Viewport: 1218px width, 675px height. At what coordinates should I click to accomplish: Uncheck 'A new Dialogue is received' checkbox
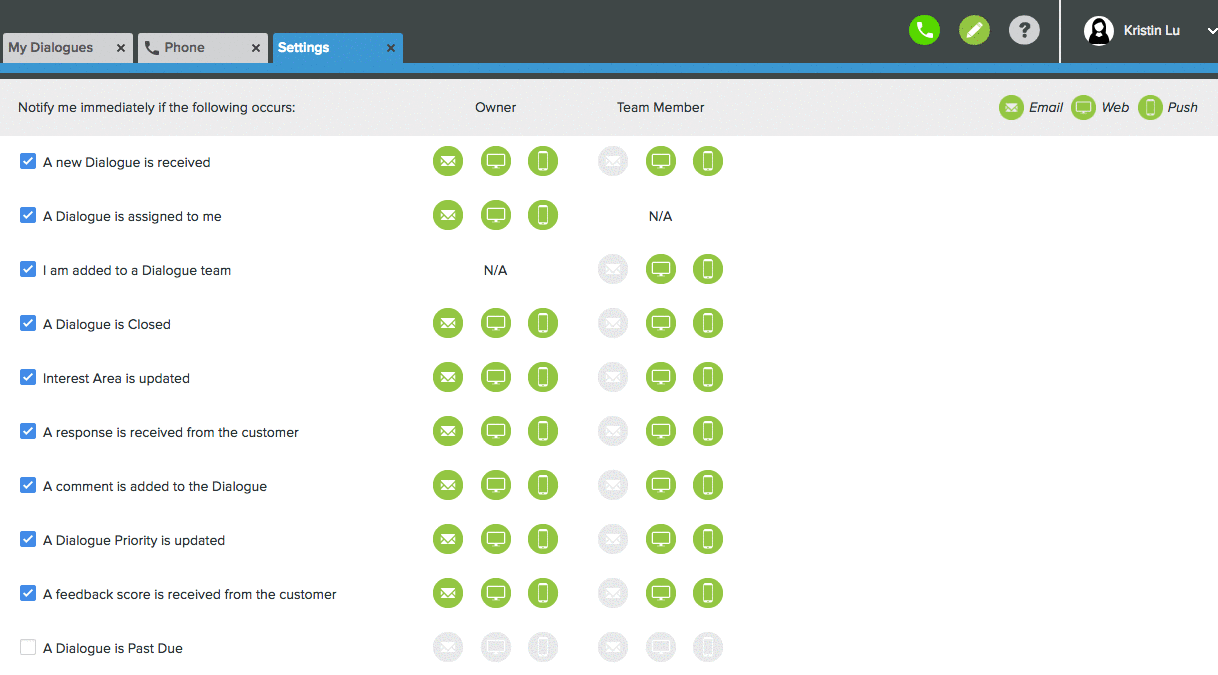tap(28, 161)
